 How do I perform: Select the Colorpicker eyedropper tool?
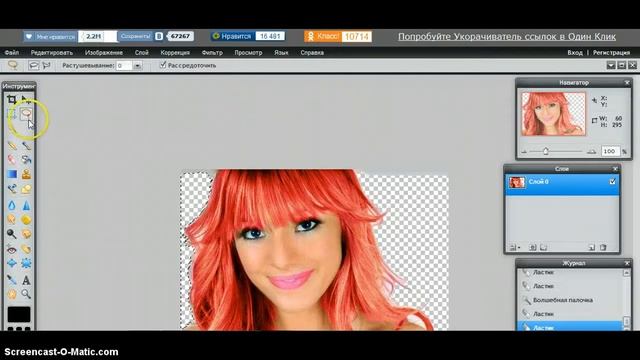tap(12, 280)
